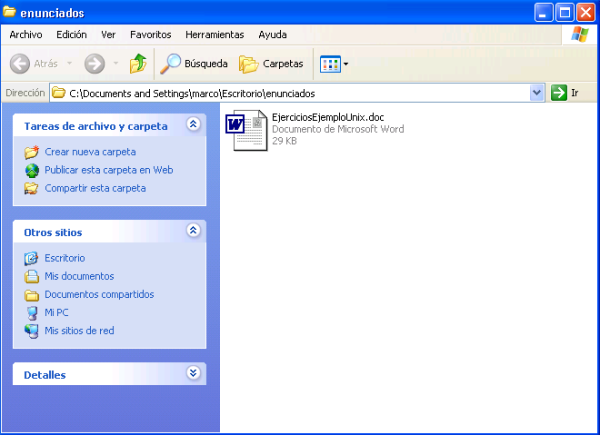The image size is (600, 435).
Task: Click the Compartir esta carpeta link
Action: coord(95,188)
